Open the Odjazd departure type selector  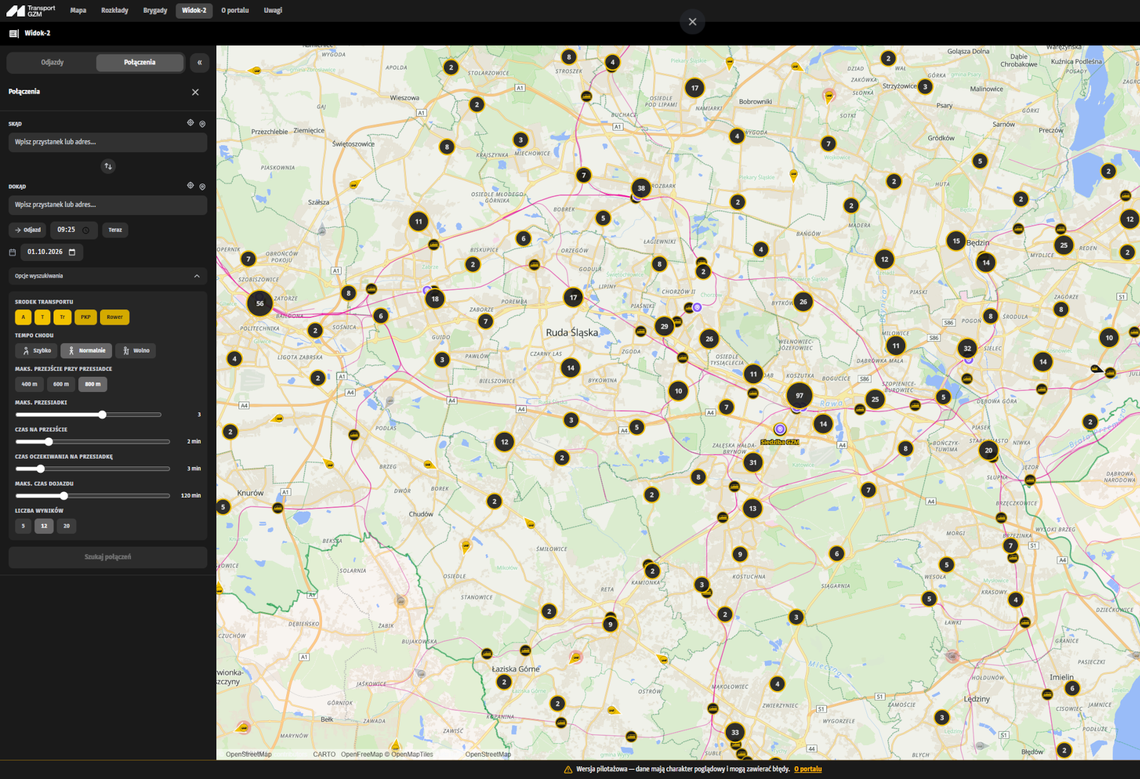coord(28,230)
